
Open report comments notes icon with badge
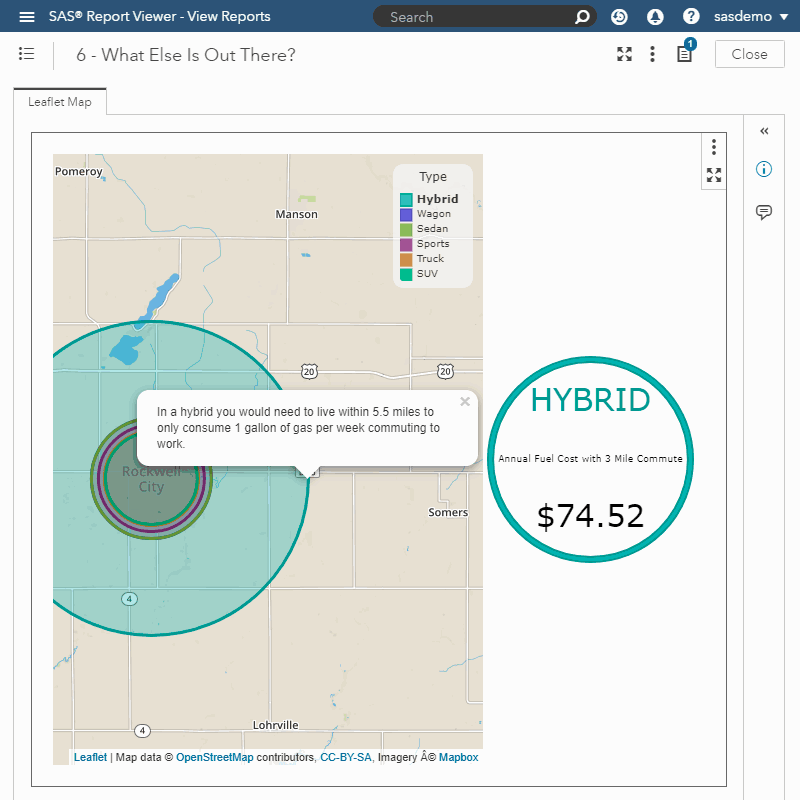(685, 54)
